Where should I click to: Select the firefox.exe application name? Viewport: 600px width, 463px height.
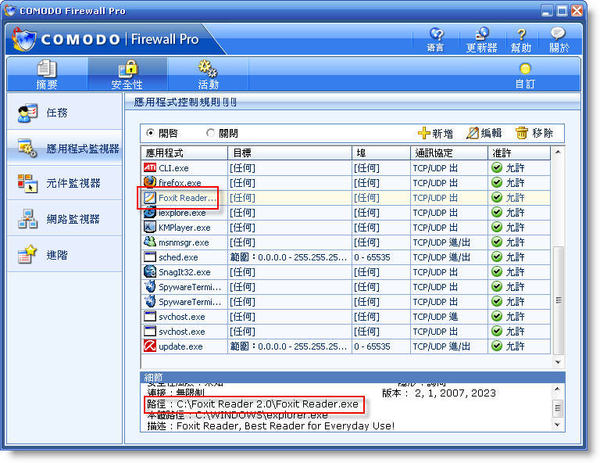[x=179, y=183]
